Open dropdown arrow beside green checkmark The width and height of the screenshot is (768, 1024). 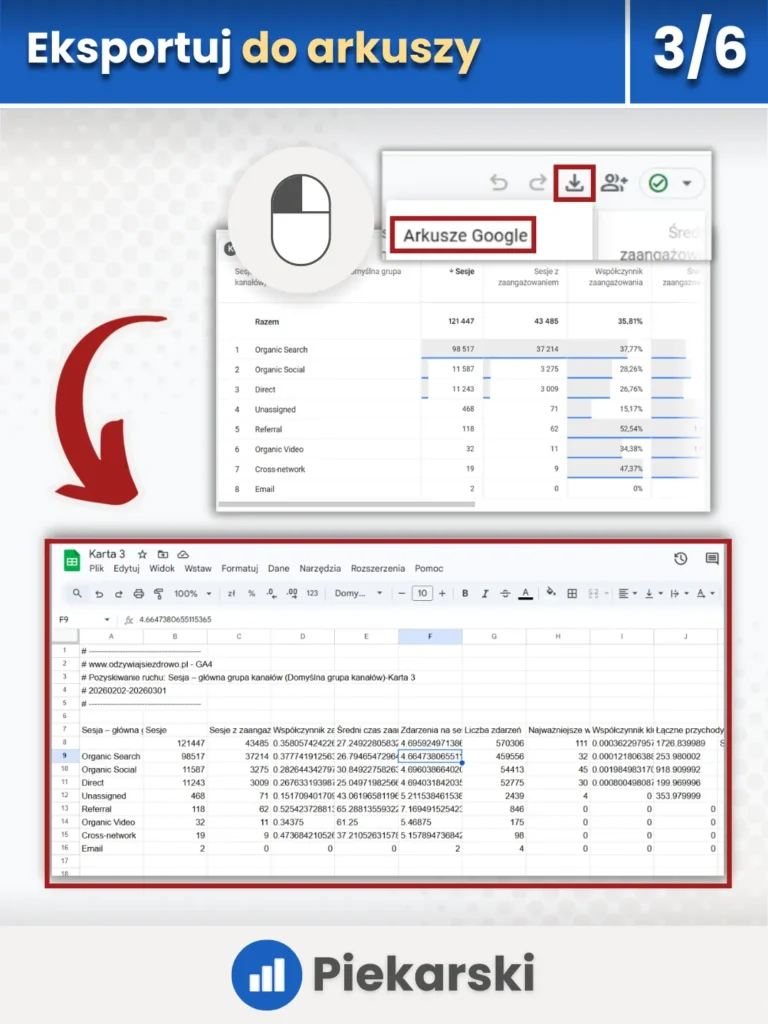click(687, 184)
